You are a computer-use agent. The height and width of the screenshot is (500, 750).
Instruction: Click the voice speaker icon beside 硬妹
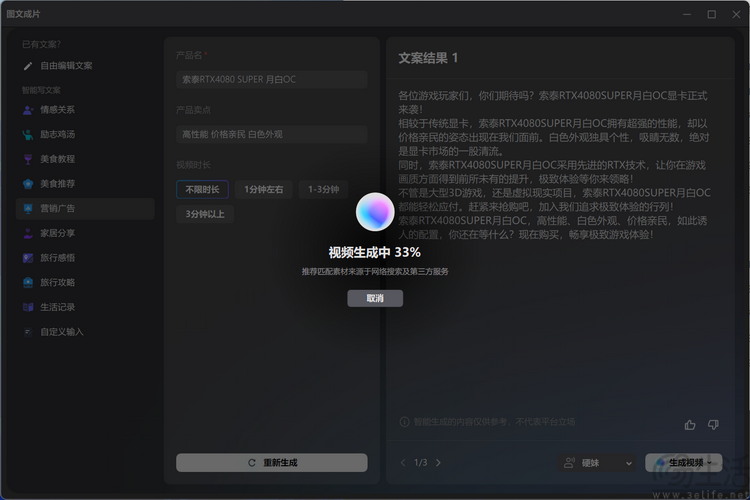pos(569,463)
